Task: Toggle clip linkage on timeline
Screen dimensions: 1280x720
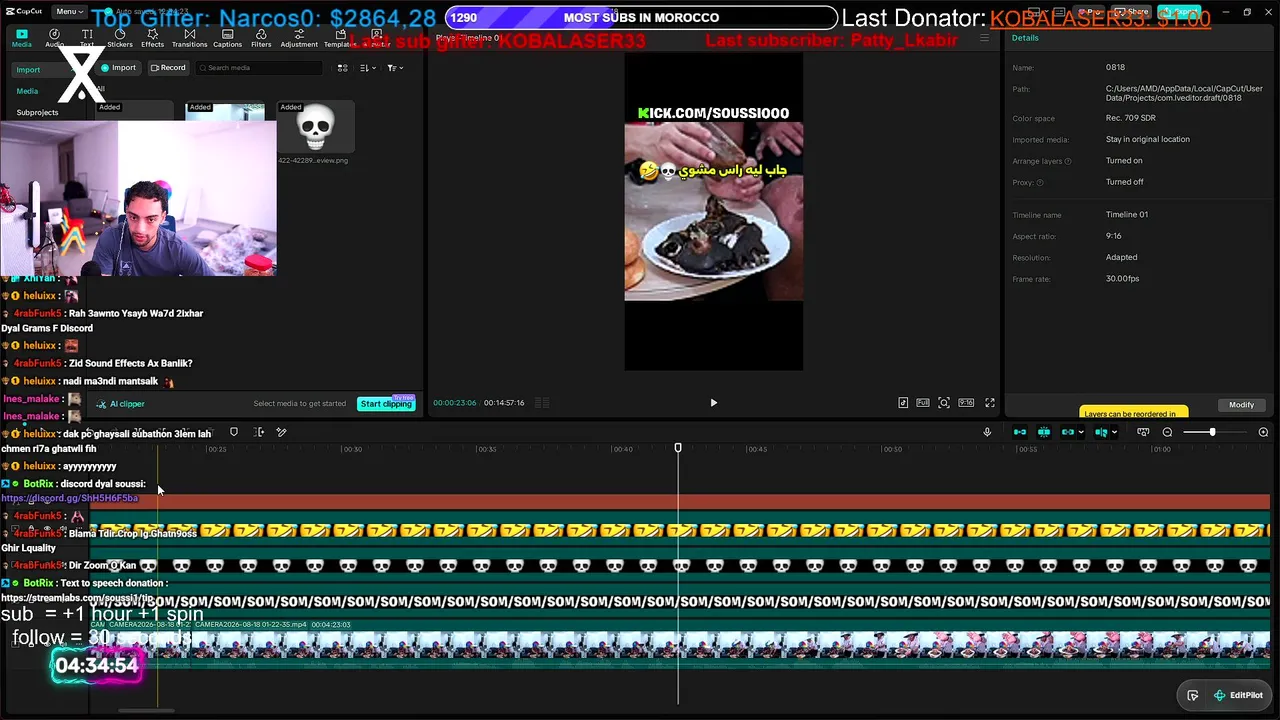Action: [1067, 432]
